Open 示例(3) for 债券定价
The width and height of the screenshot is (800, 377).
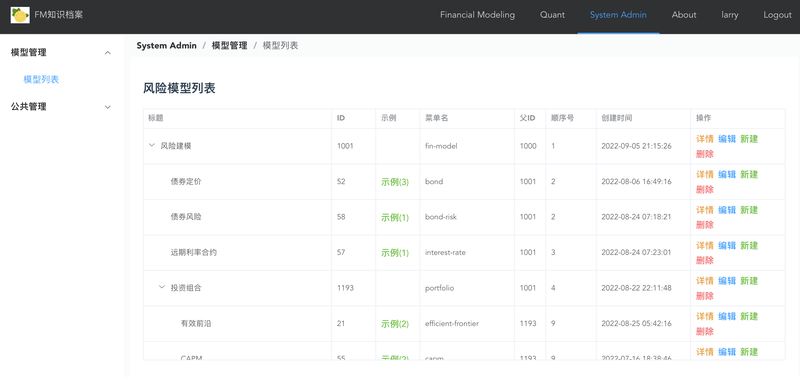point(395,182)
